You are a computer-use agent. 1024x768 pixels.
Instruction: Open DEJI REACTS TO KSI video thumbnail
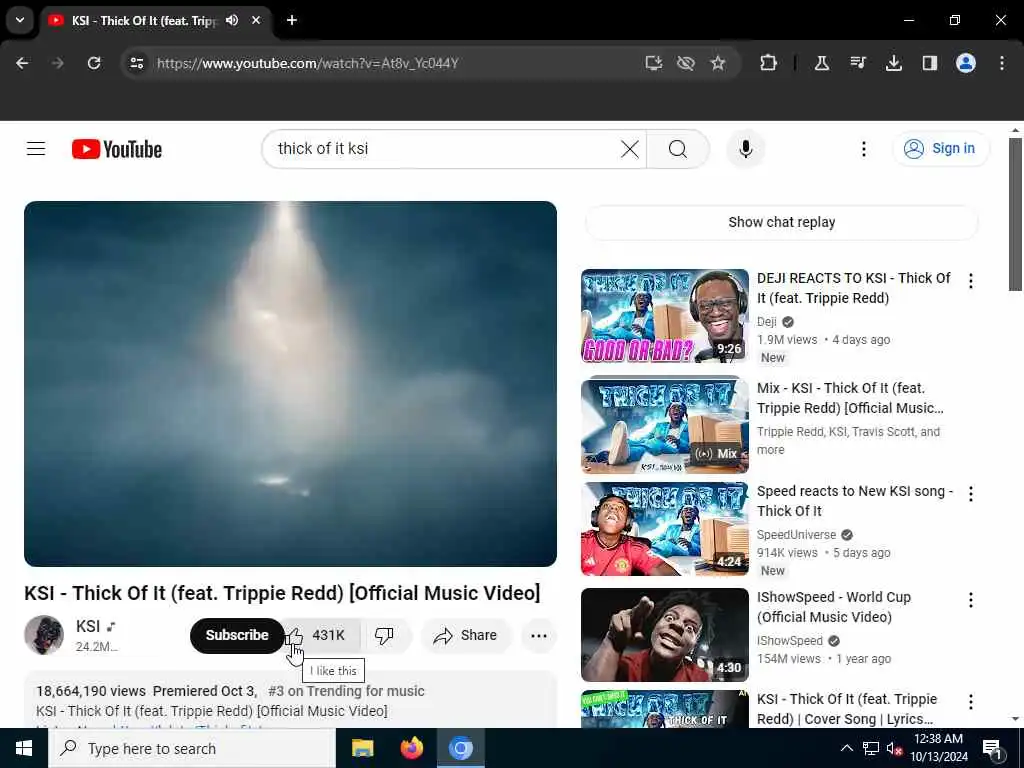[665, 315]
